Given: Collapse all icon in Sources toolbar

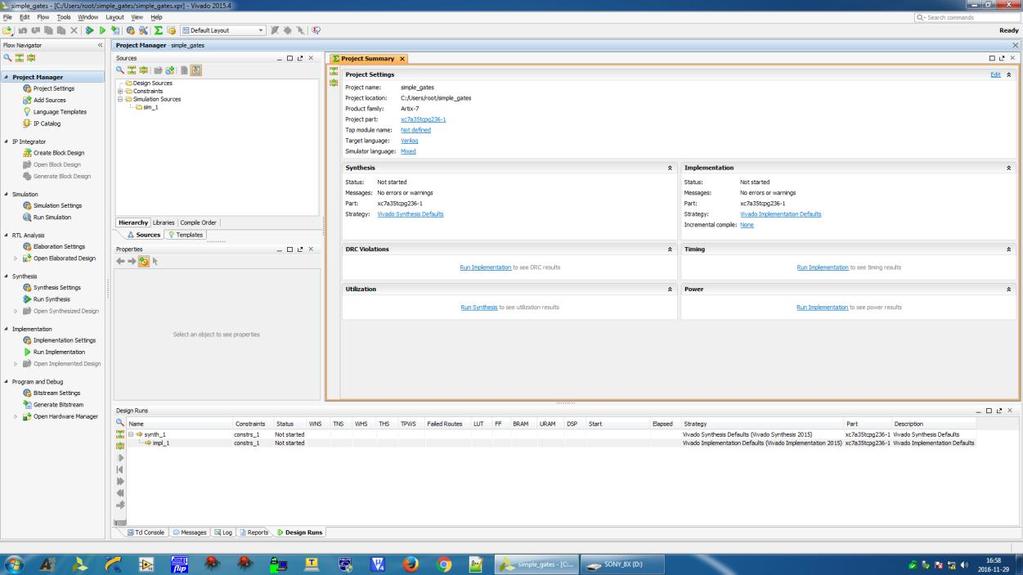Looking at the screenshot, I should click(x=132, y=70).
